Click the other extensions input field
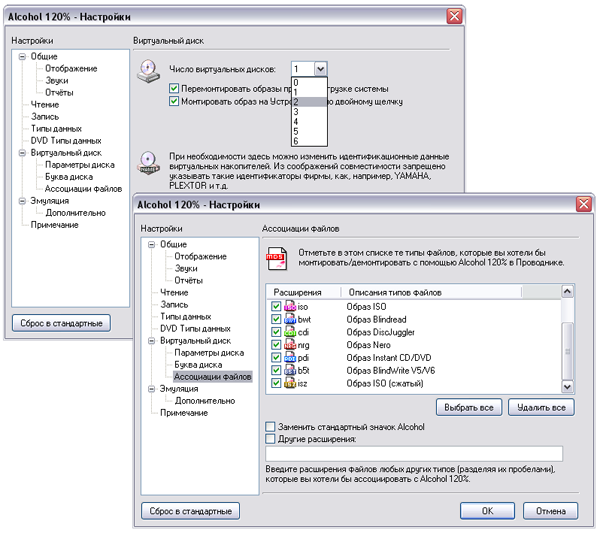600x533 pixels. coord(414,453)
